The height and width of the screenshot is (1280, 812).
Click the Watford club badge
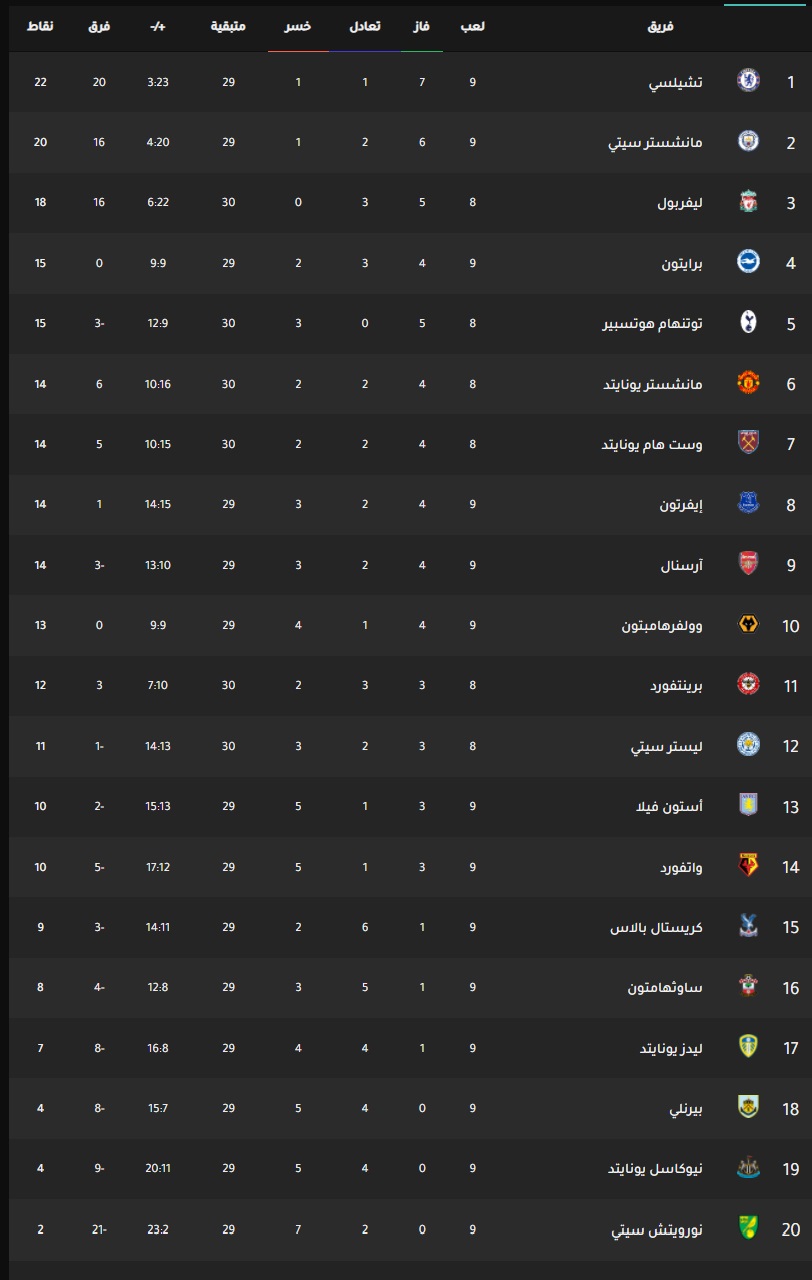pyautogui.click(x=748, y=866)
